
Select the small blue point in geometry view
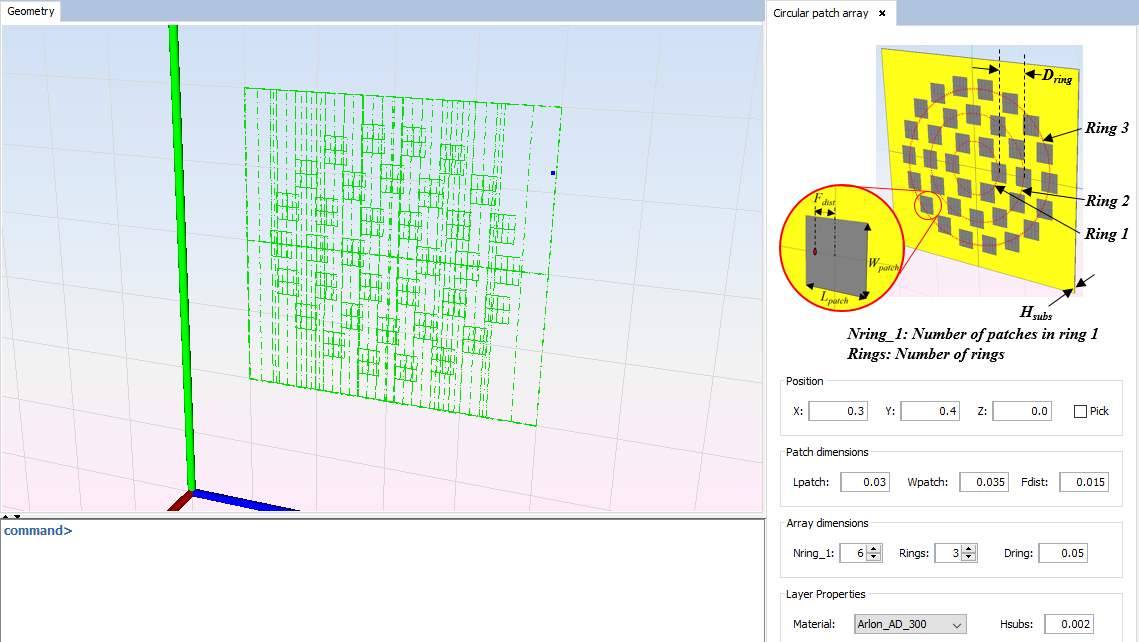click(x=553, y=173)
